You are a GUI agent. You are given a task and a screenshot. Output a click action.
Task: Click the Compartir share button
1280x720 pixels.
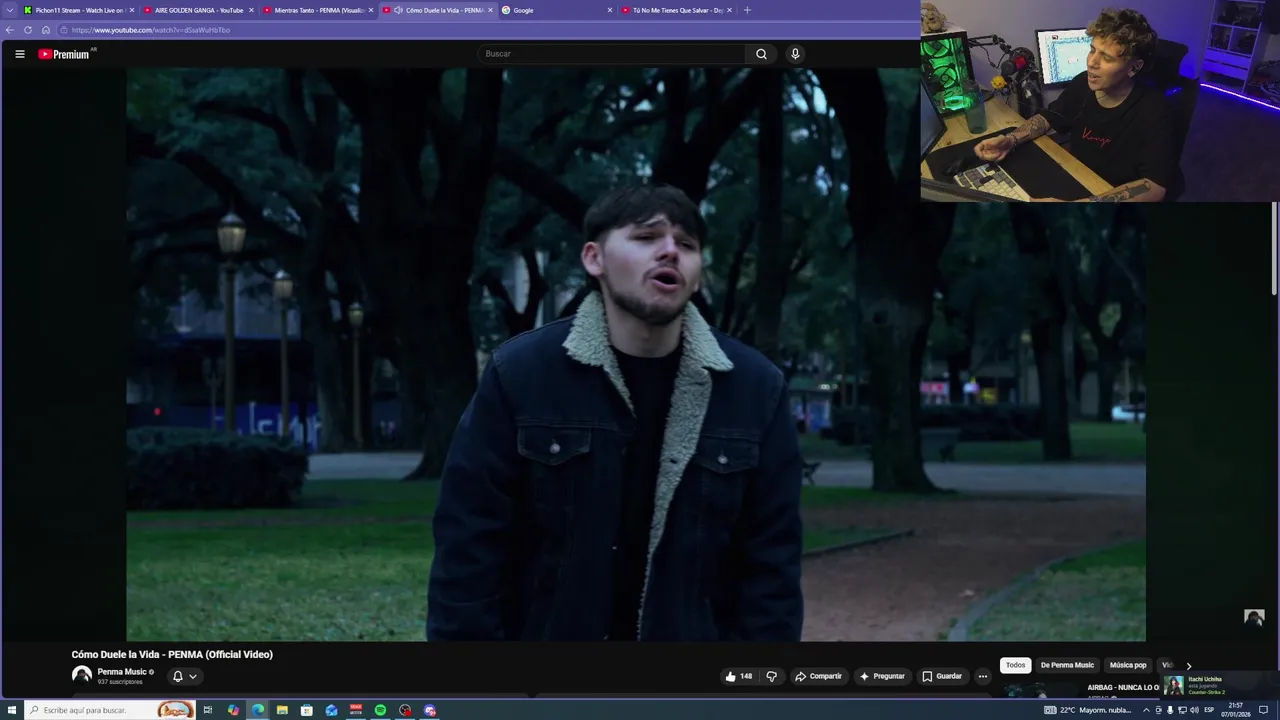(x=818, y=676)
